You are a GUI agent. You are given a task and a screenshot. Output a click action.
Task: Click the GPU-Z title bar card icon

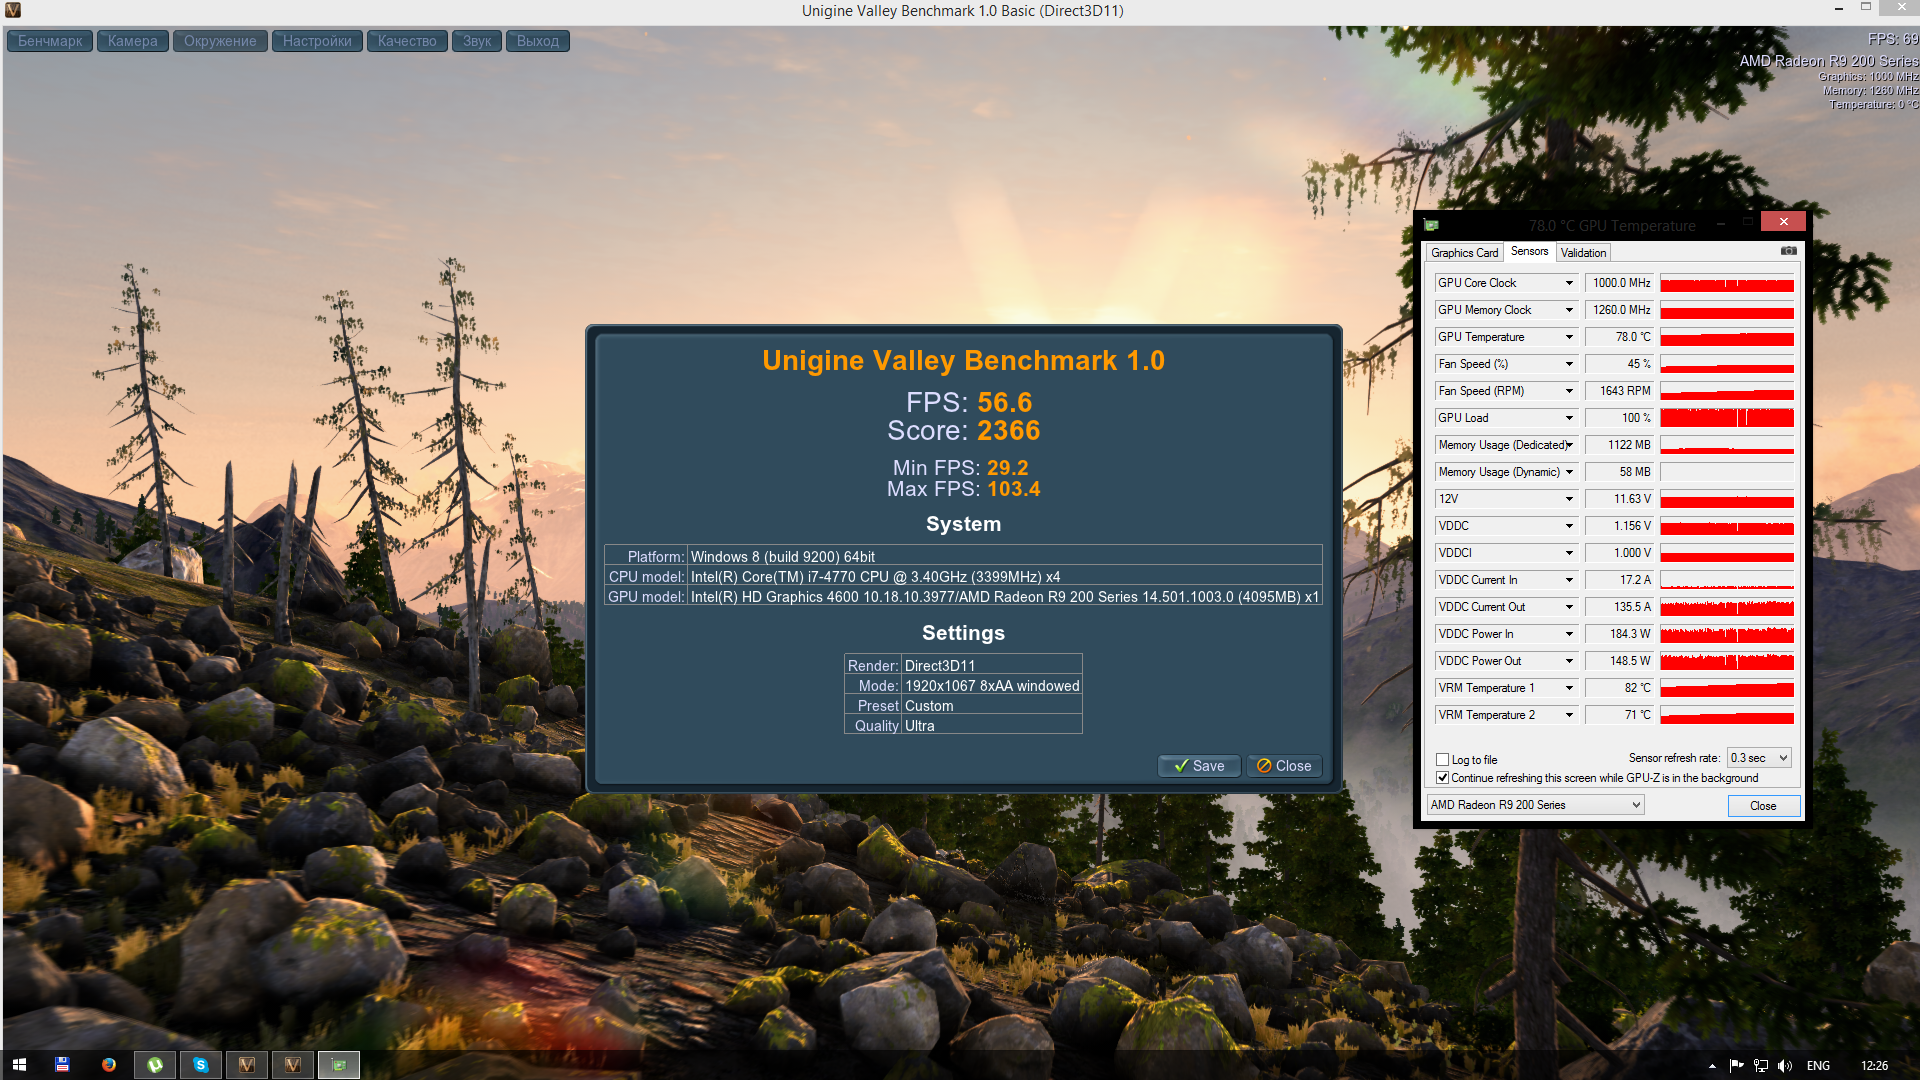click(1431, 226)
